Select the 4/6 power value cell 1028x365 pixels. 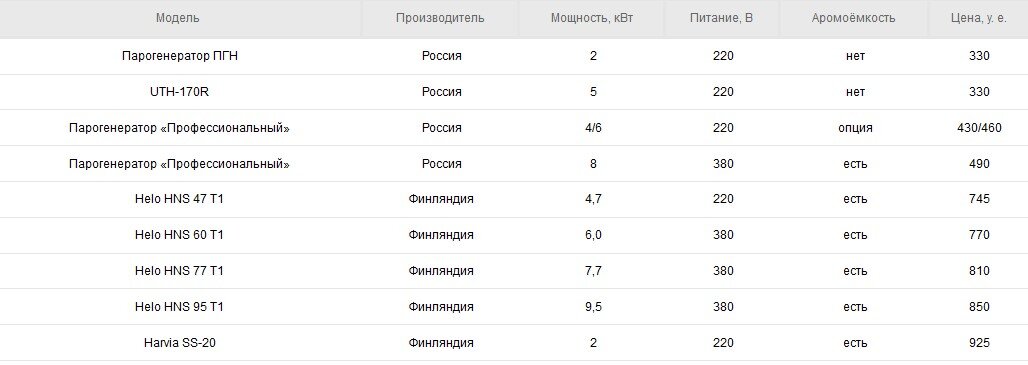593,128
